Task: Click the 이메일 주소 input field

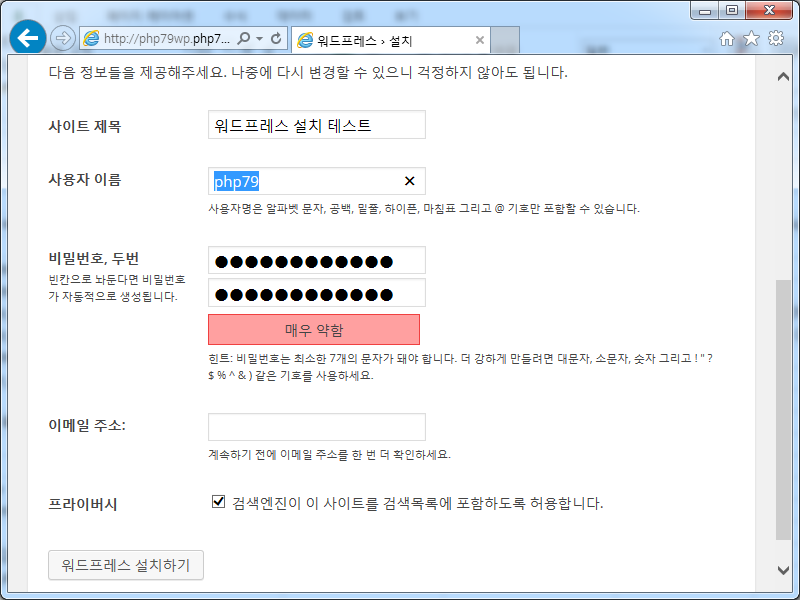Action: (x=317, y=427)
